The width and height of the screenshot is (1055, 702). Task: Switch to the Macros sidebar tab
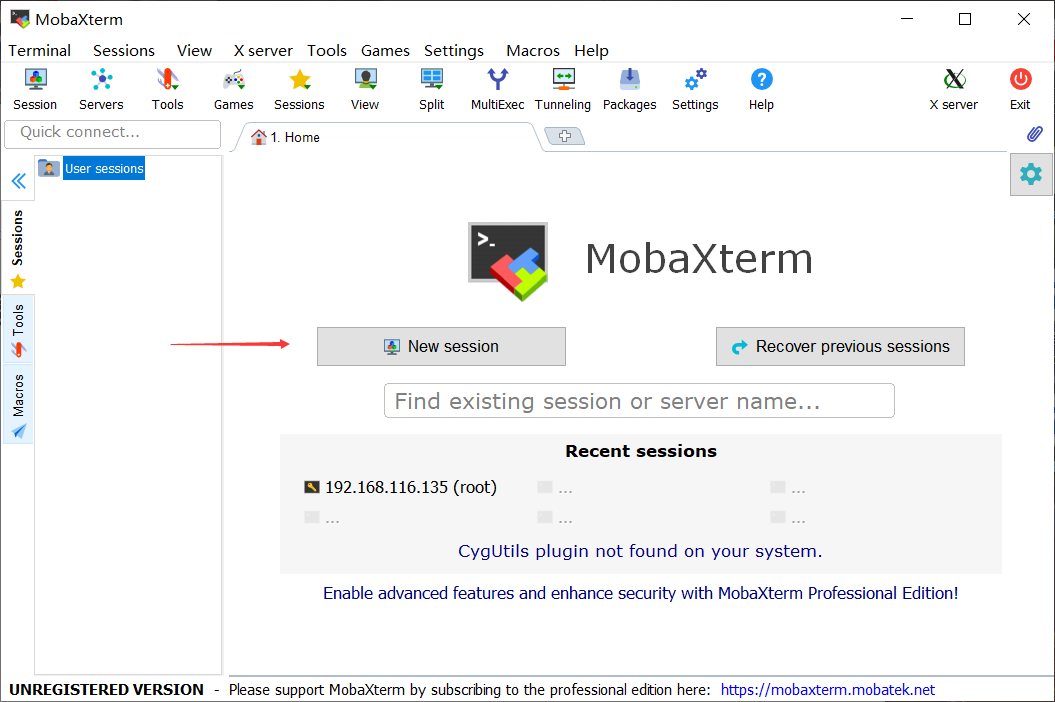pos(18,405)
